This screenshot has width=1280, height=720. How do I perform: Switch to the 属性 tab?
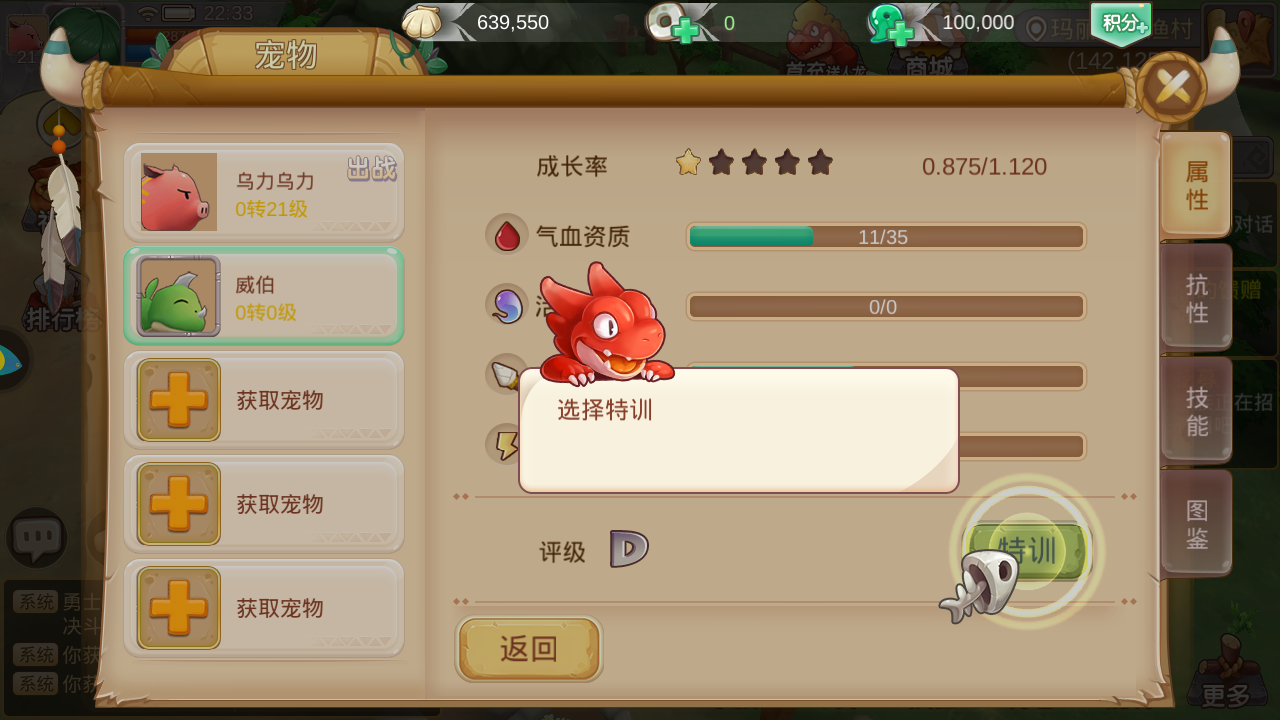(1196, 185)
